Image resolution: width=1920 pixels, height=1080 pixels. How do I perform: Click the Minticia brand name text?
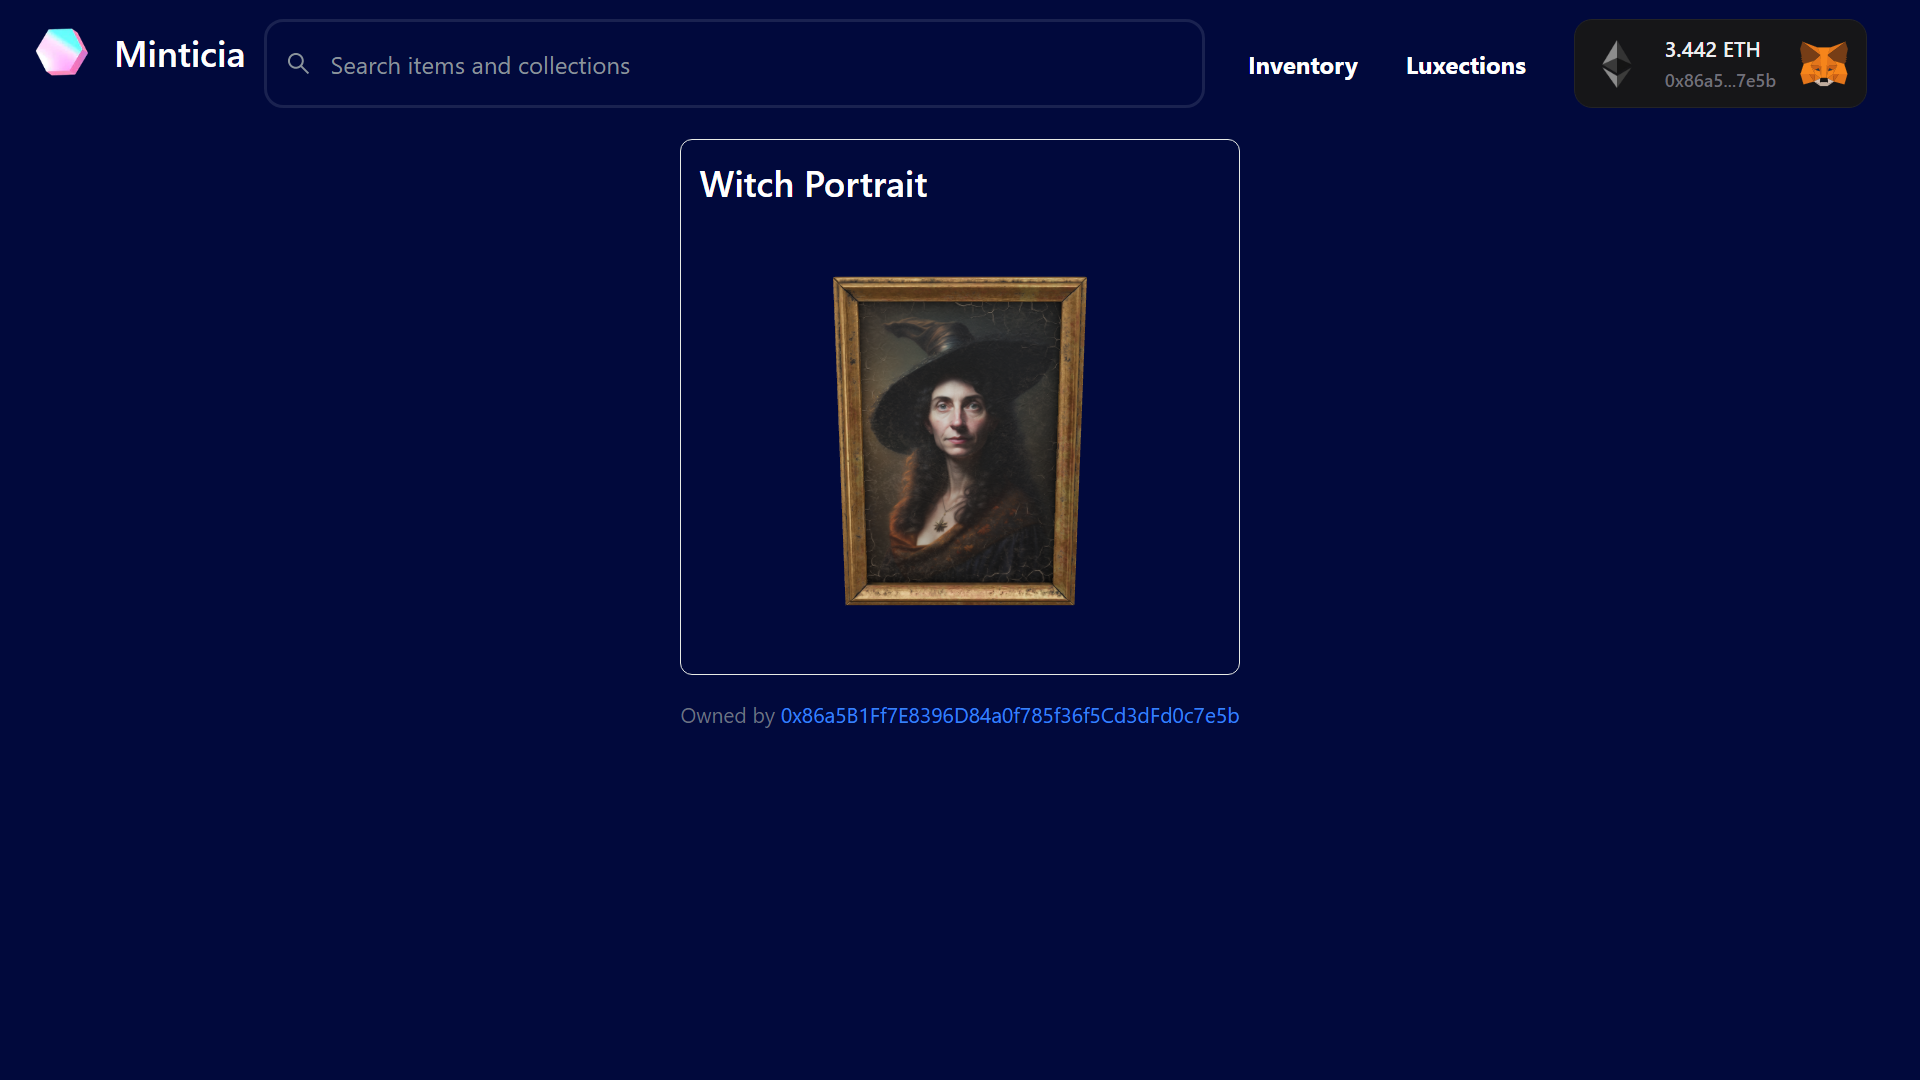tap(179, 55)
